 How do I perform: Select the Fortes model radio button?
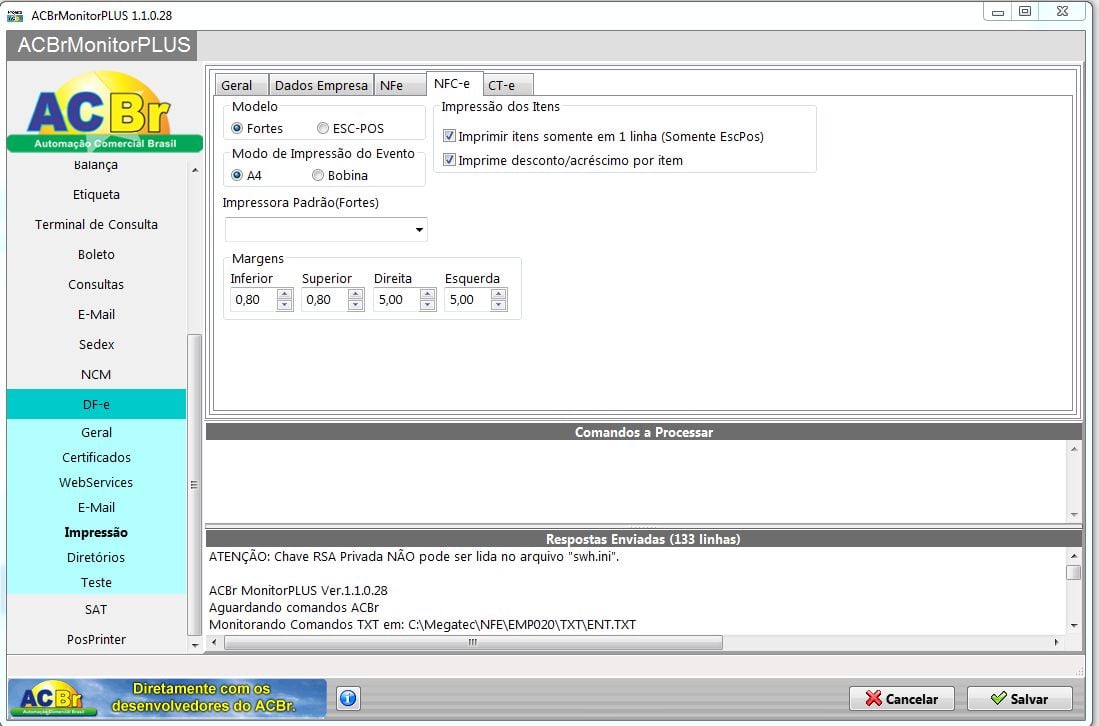tap(237, 128)
